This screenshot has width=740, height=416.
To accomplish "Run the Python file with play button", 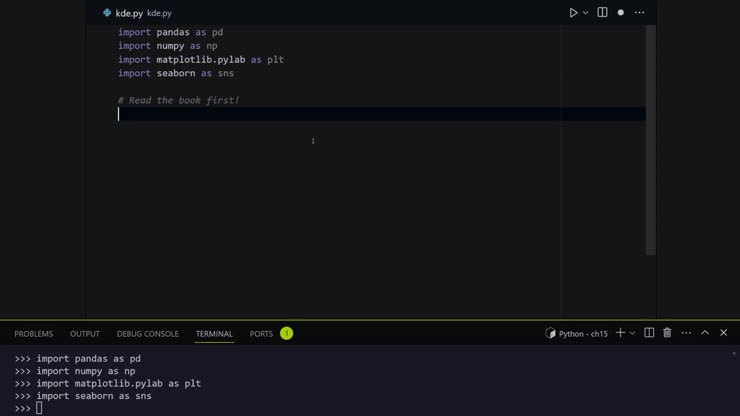I will (573, 13).
